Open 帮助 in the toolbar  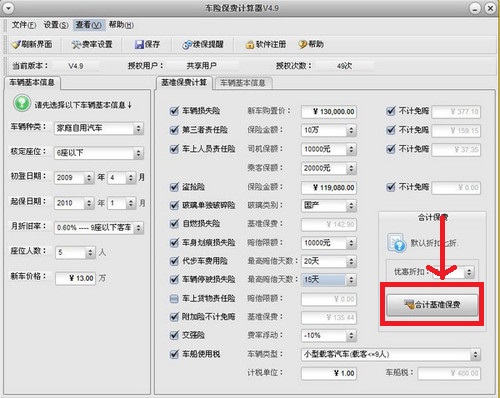(311, 44)
